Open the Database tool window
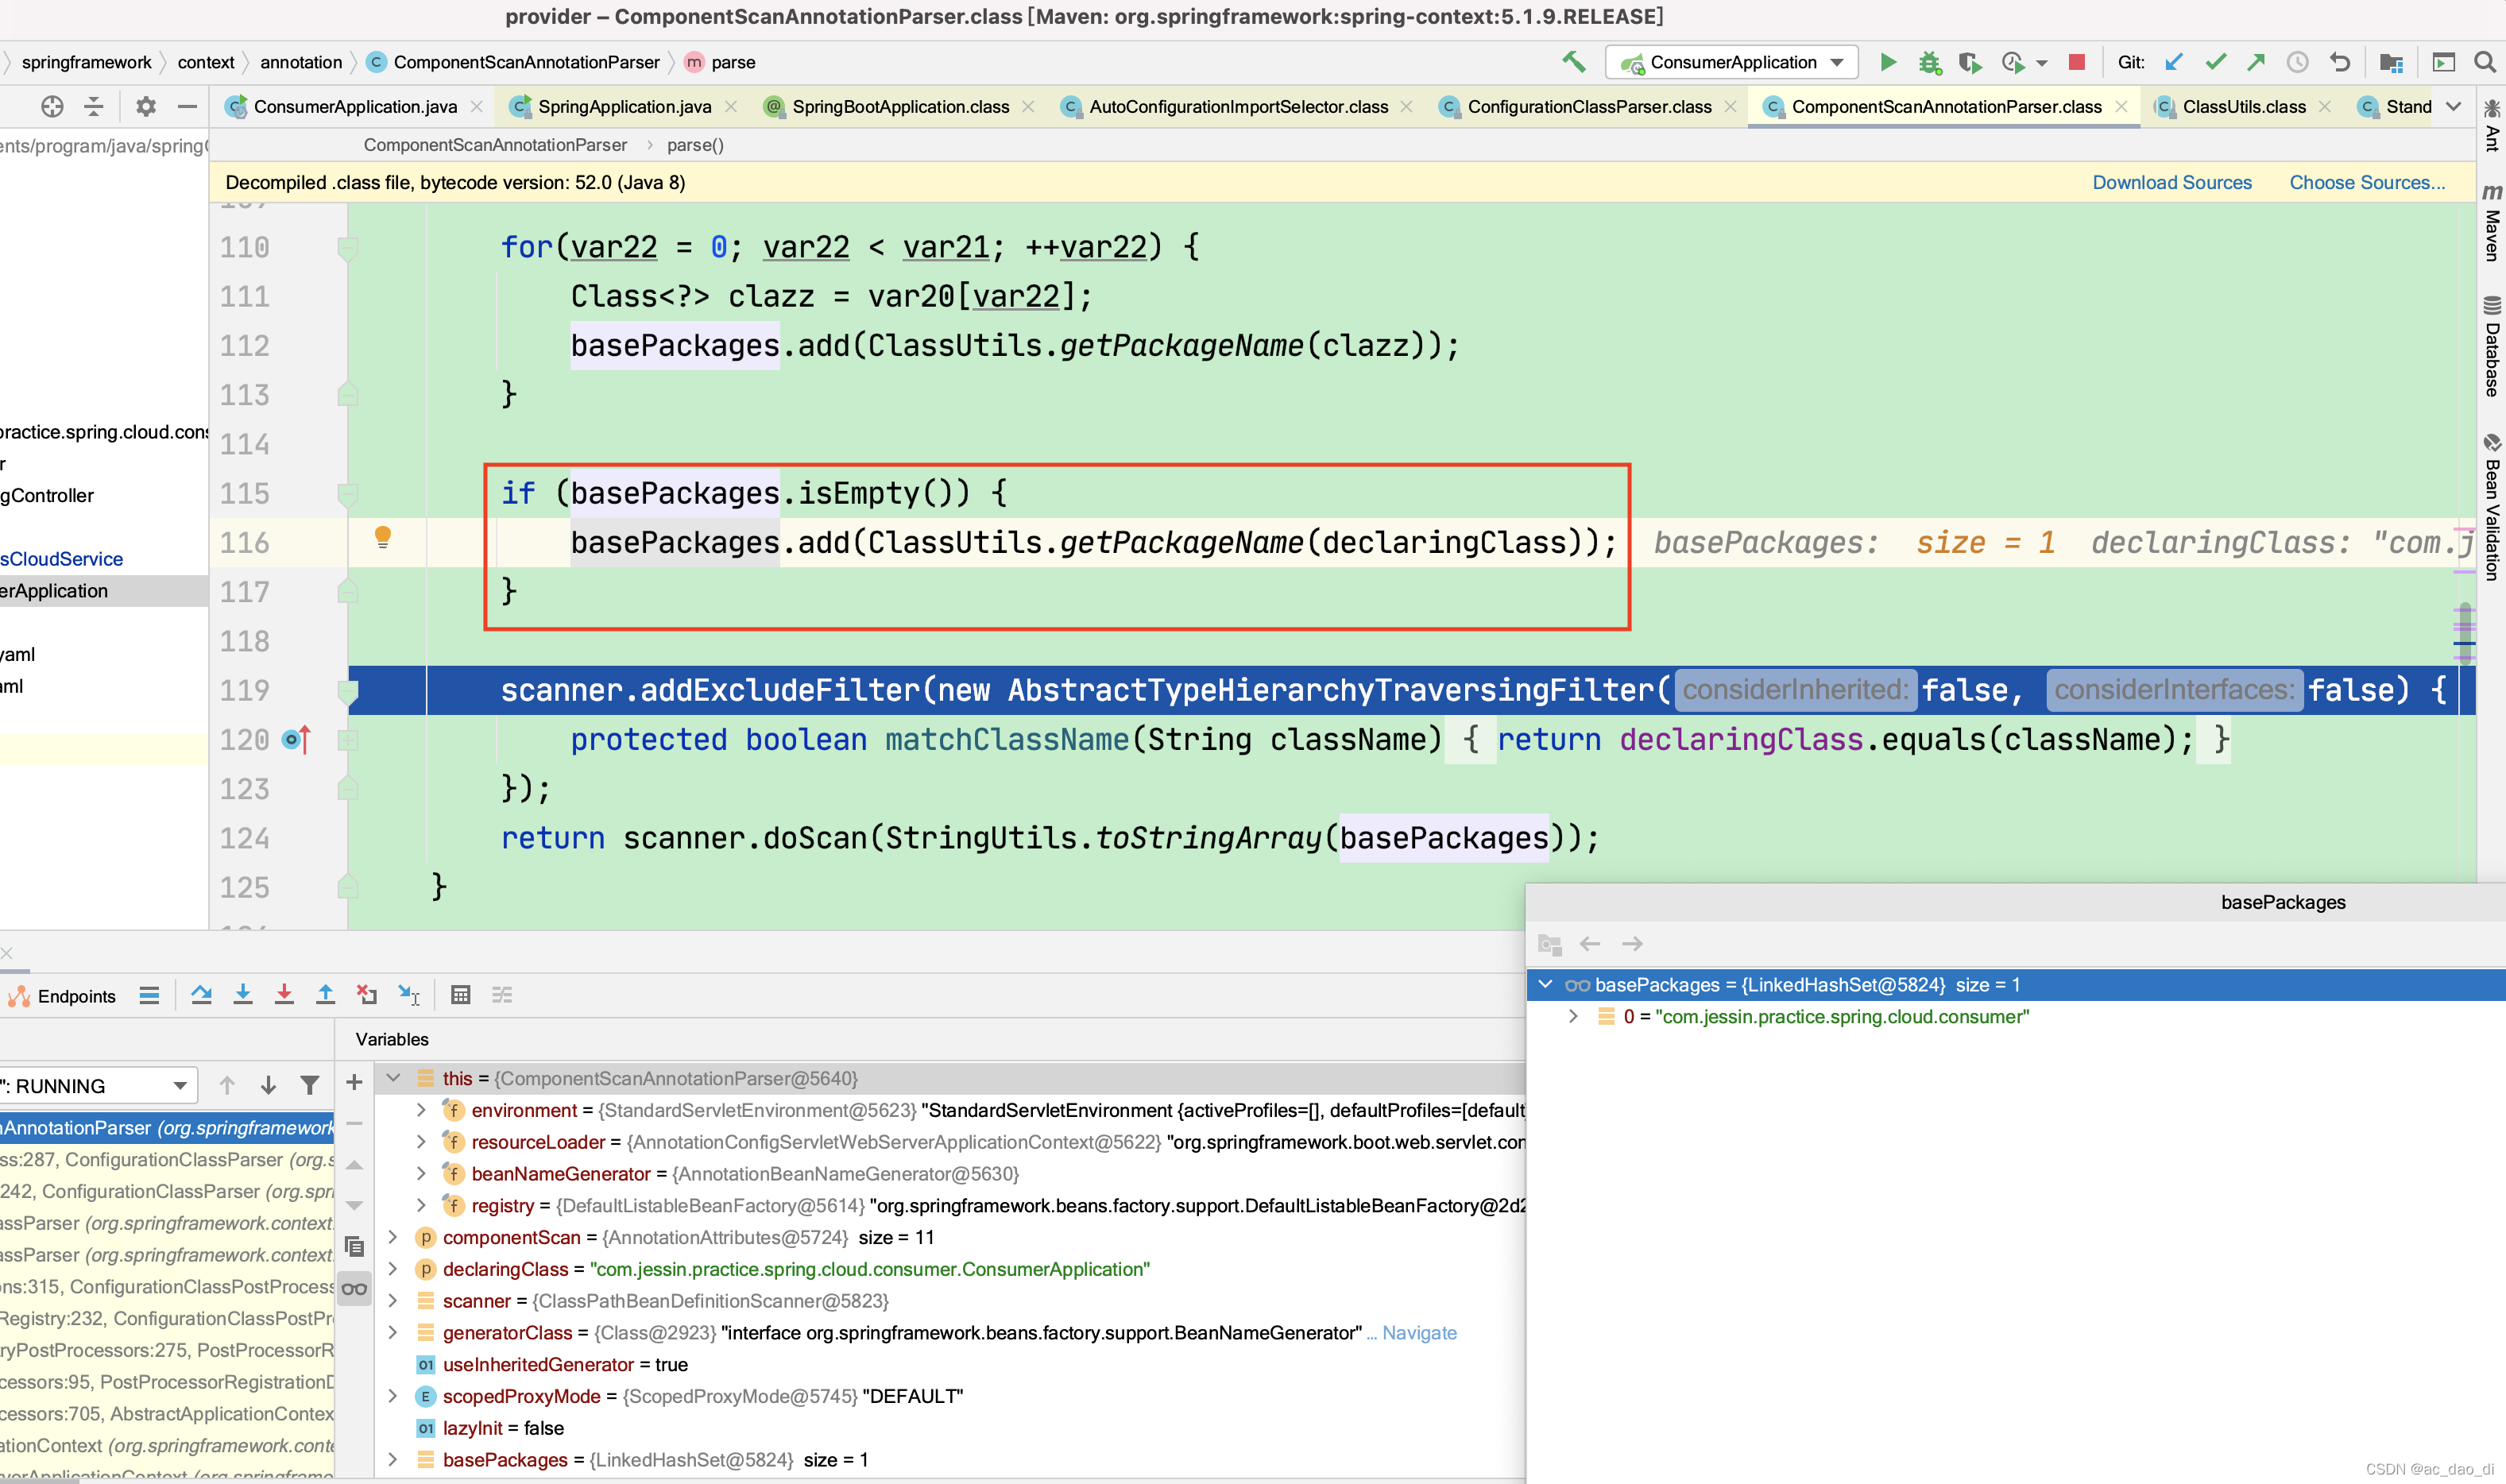2506x1484 pixels. tap(2491, 347)
